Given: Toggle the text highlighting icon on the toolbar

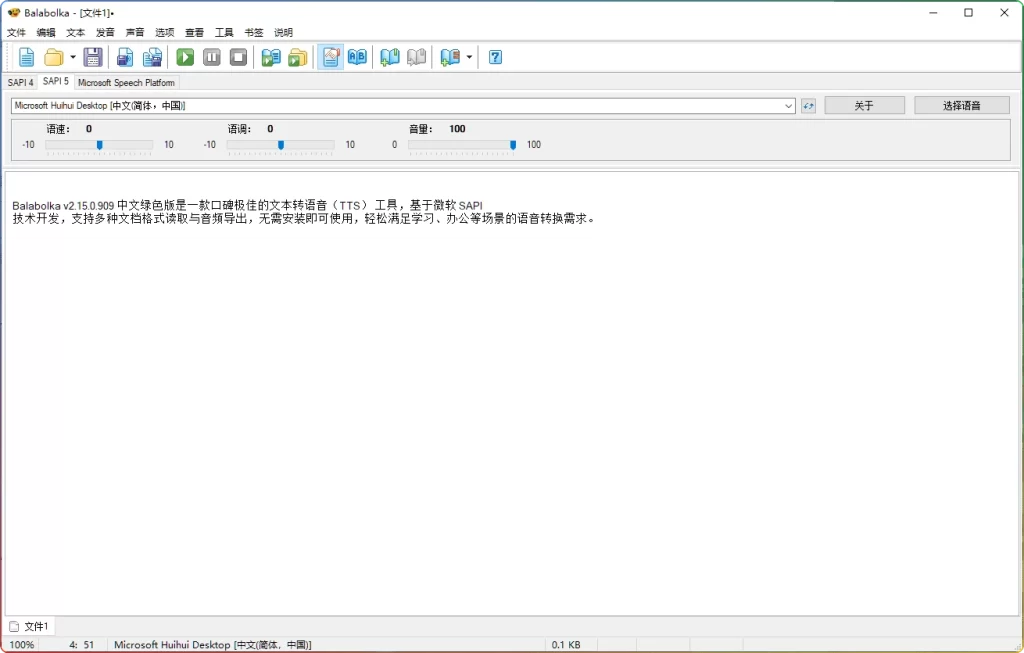Looking at the screenshot, I should [330, 57].
